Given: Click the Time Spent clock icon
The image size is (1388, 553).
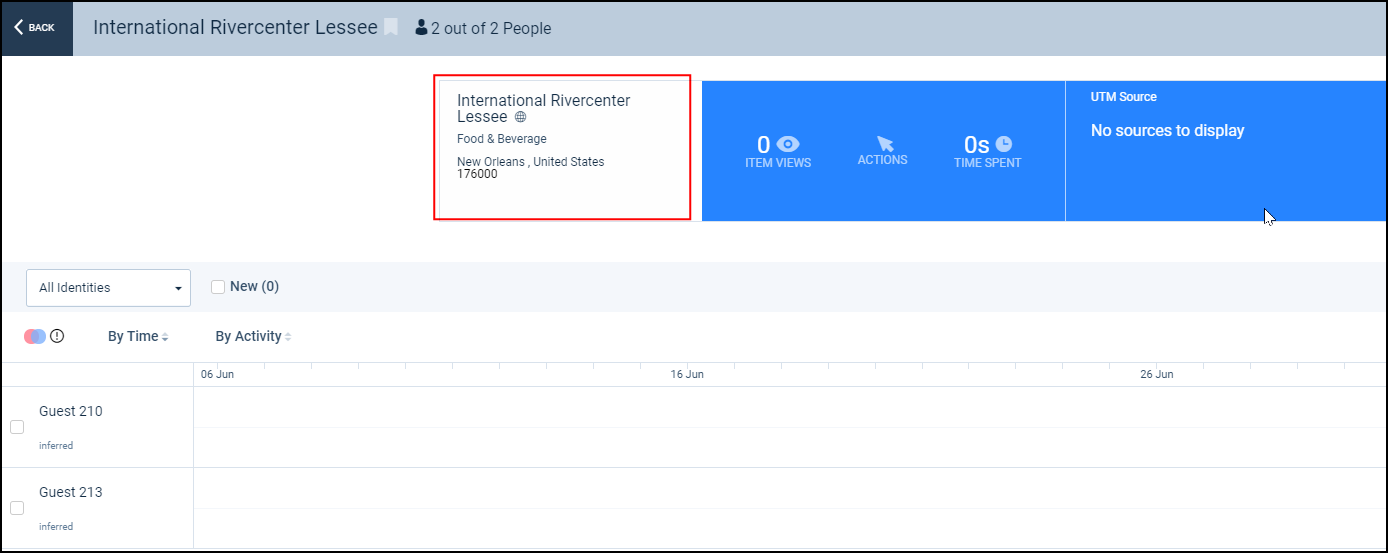Looking at the screenshot, I should (1004, 145).
